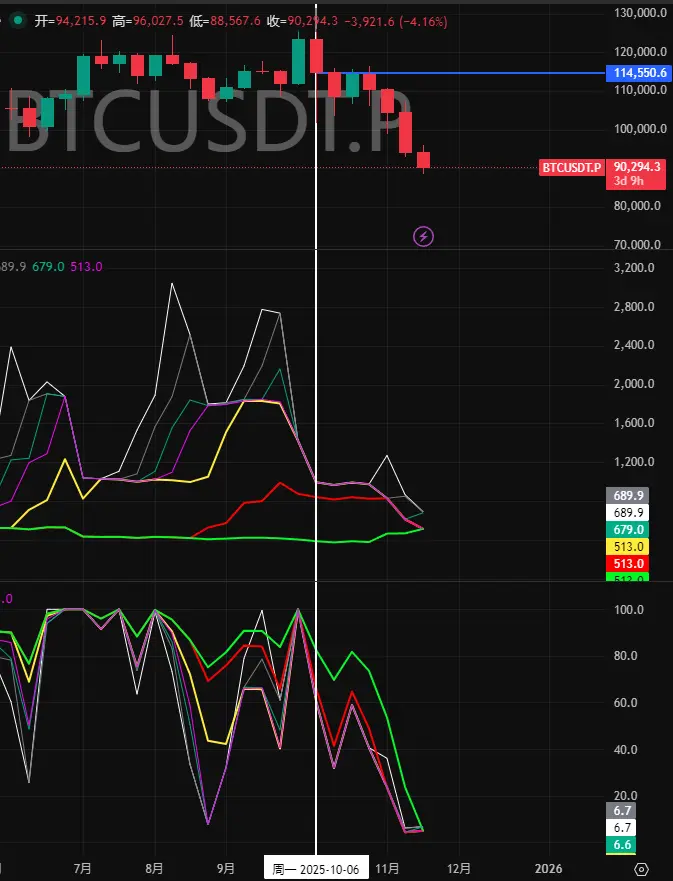Click 1,200.0 on the indicator axis
The image size is (673, 881).
634,462
